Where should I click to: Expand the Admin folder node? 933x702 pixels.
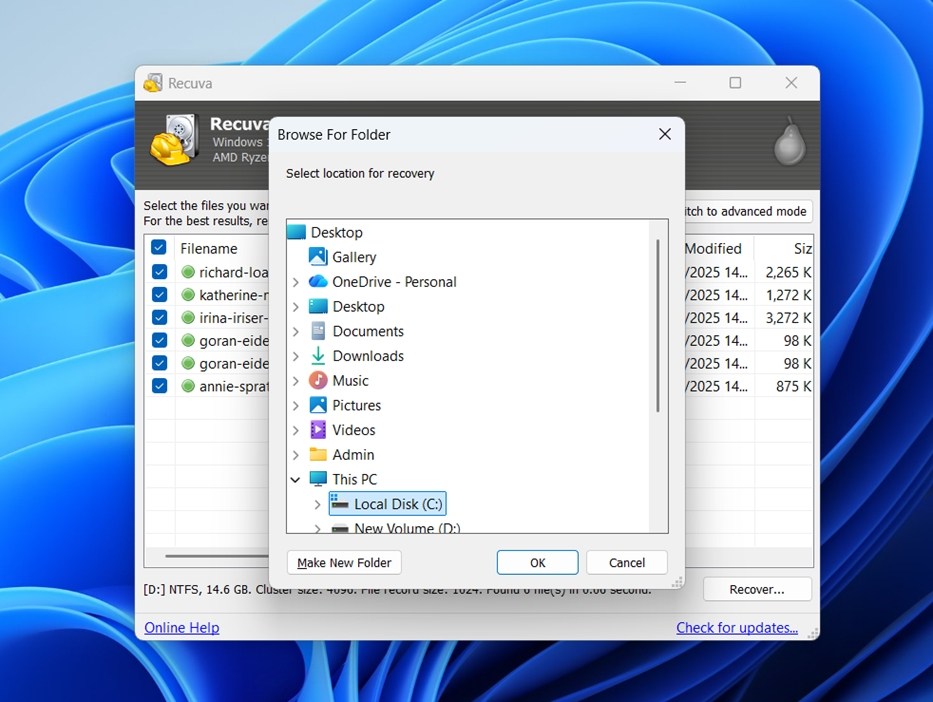pyautogui.click(x=295, y=455)
